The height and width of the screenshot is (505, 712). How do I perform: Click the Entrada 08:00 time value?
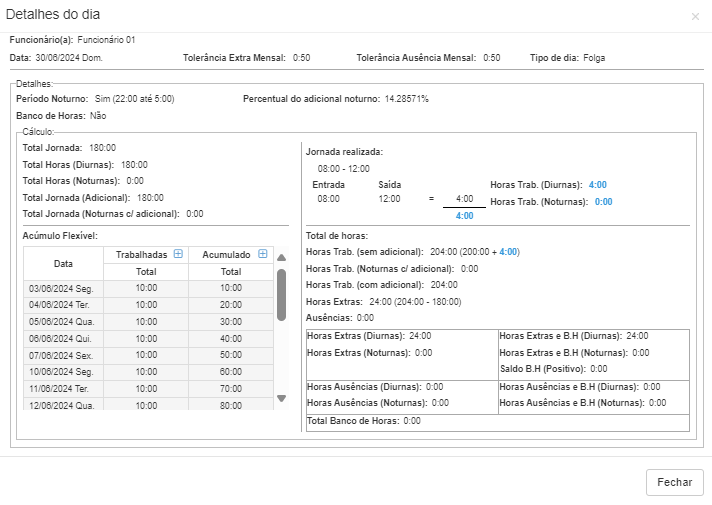click(328, 199)
